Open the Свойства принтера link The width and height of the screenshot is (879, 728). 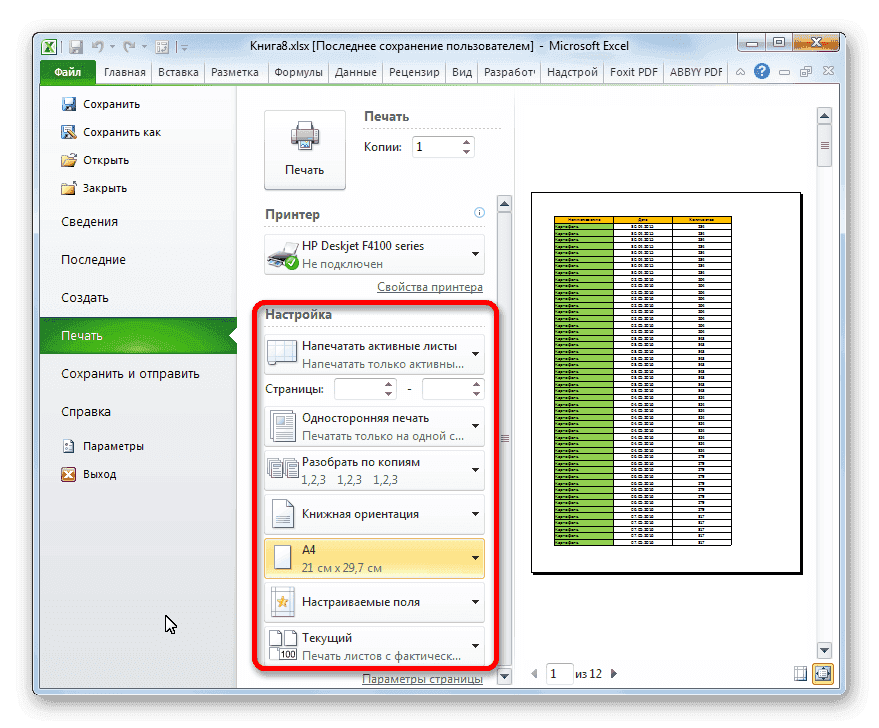coord(428,287)
